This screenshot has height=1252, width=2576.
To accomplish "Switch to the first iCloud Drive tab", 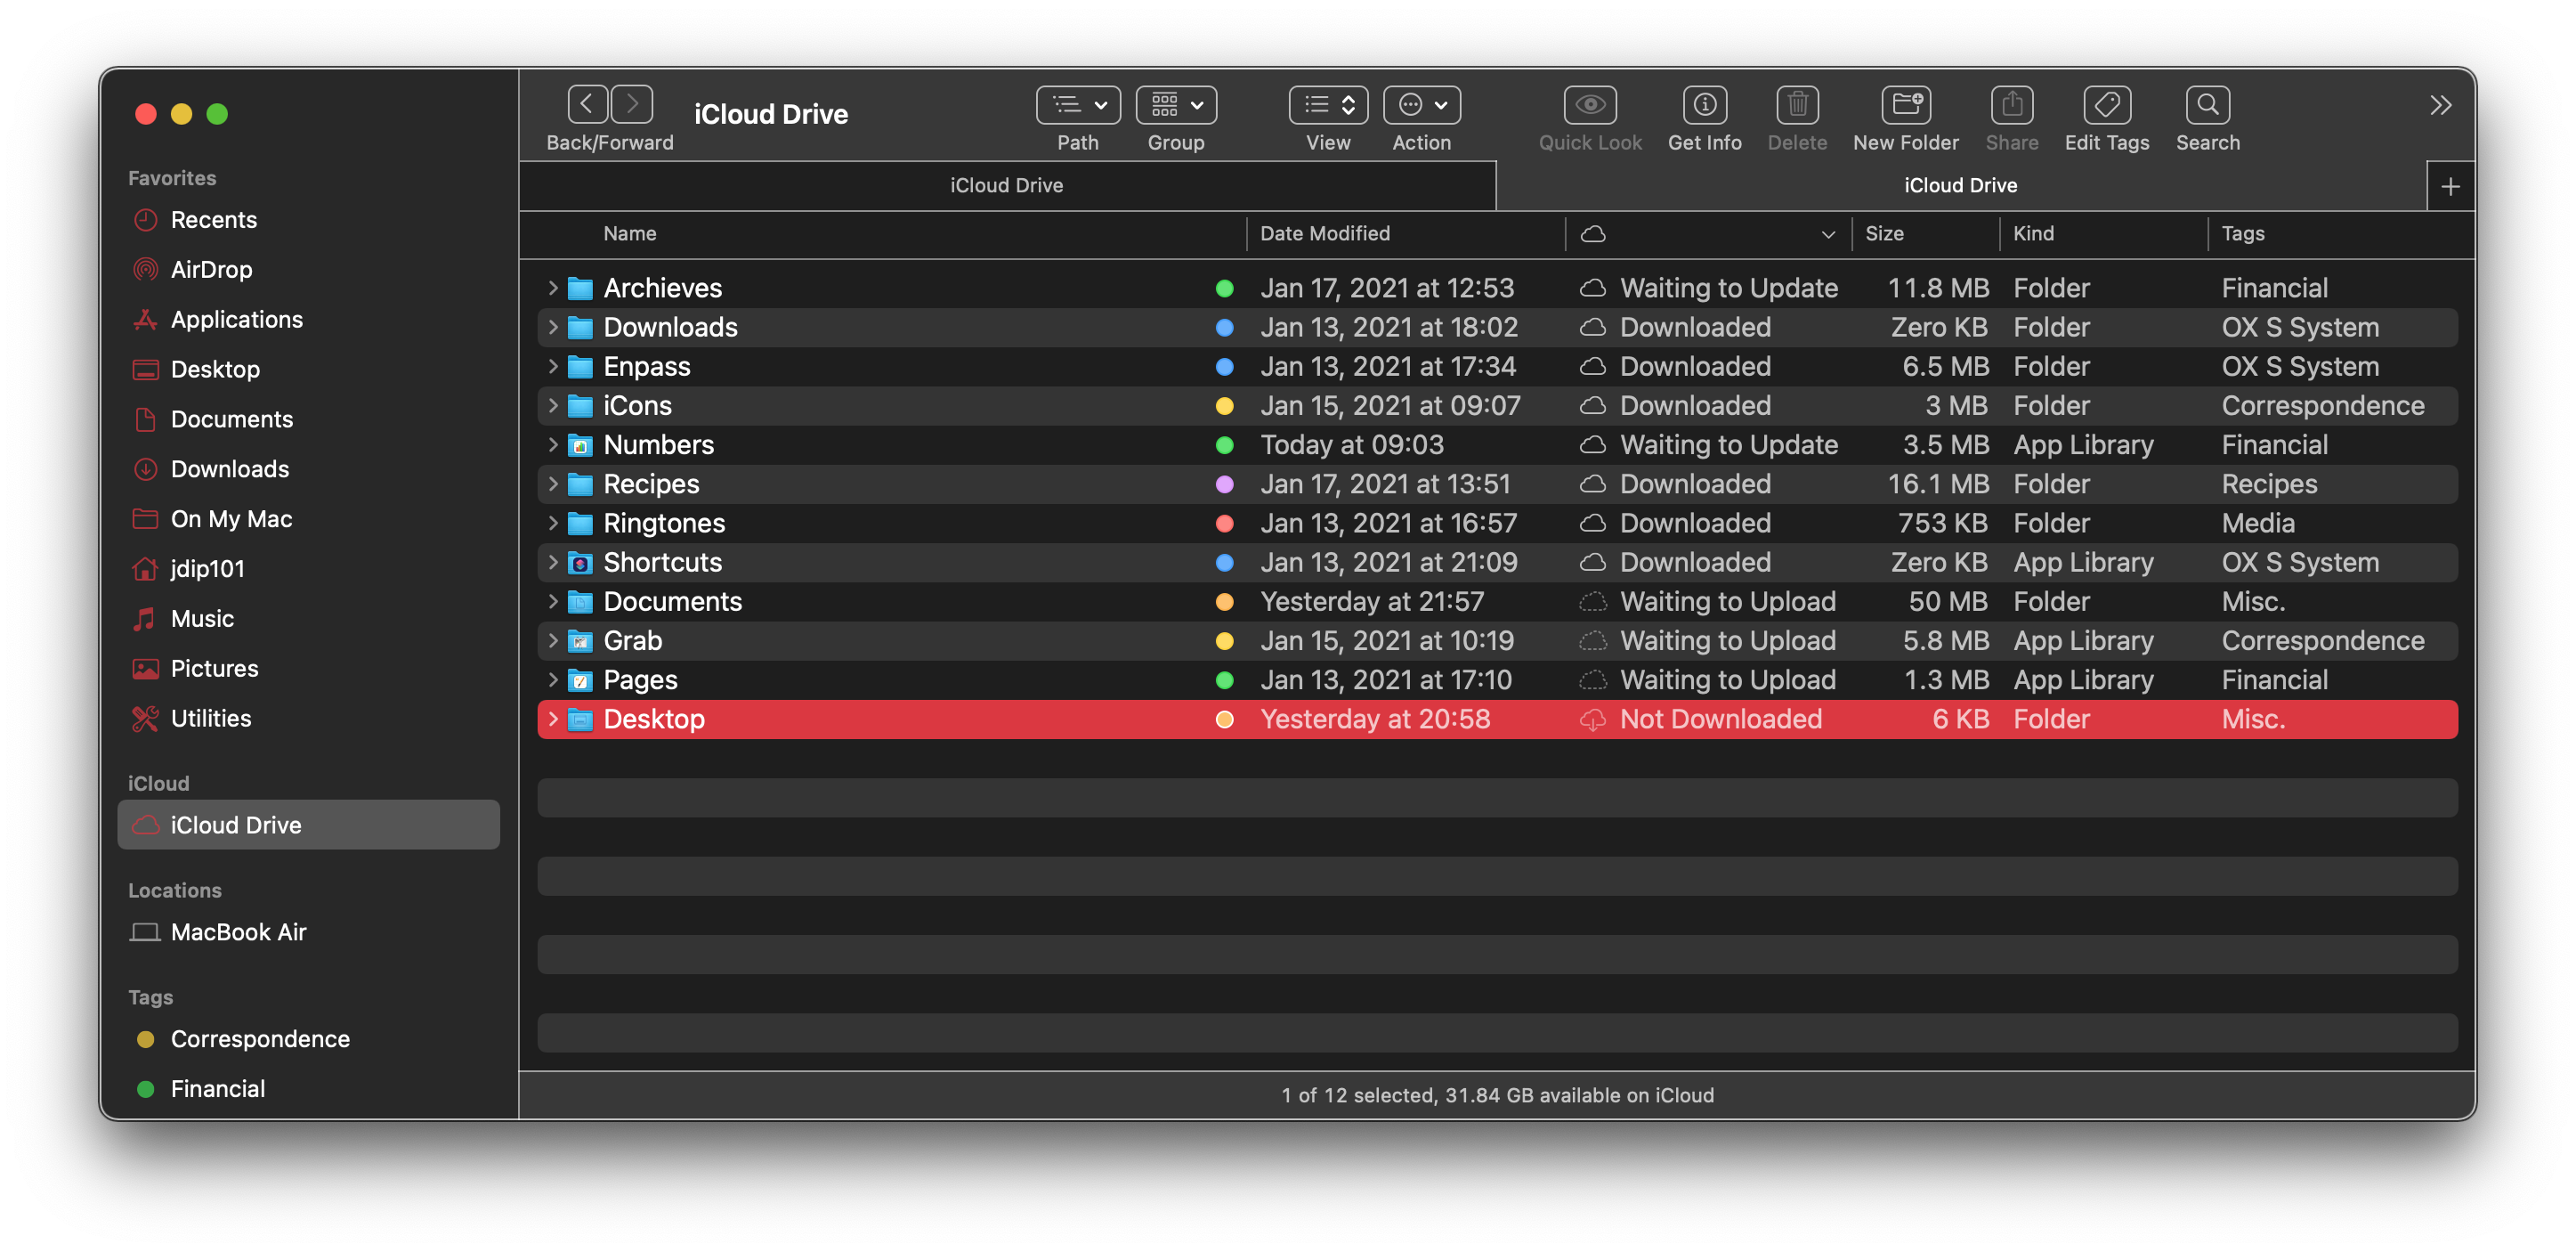I will 1006,185.
